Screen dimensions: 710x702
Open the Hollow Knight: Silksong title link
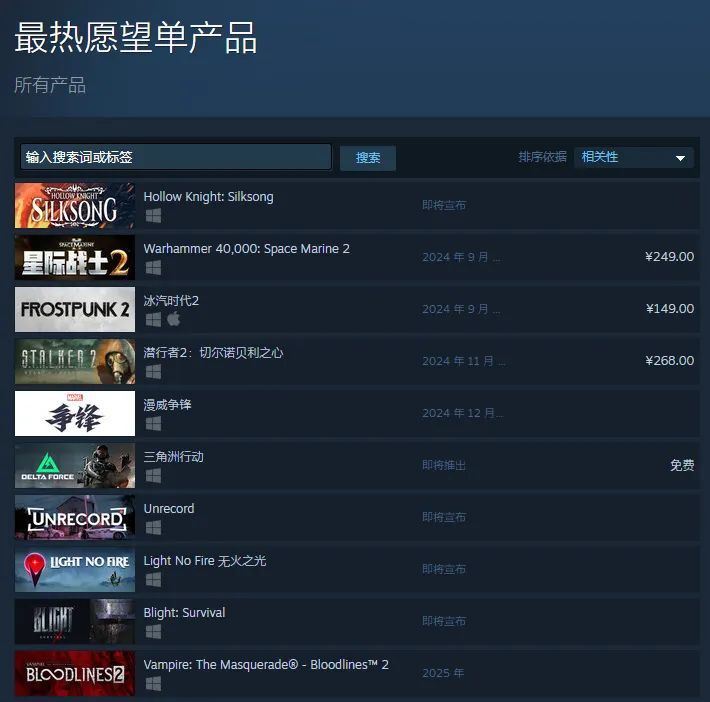point(208,197)
